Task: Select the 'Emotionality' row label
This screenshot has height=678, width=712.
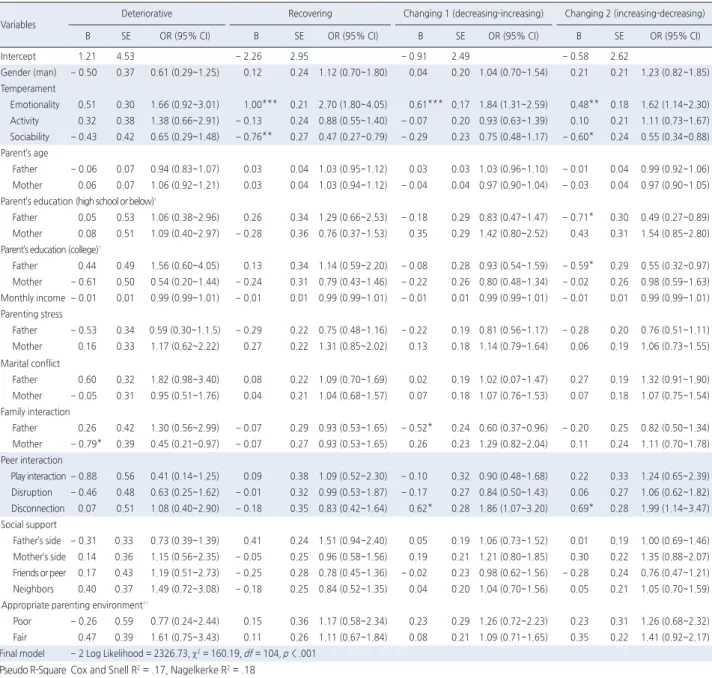Action: [35, 104]
